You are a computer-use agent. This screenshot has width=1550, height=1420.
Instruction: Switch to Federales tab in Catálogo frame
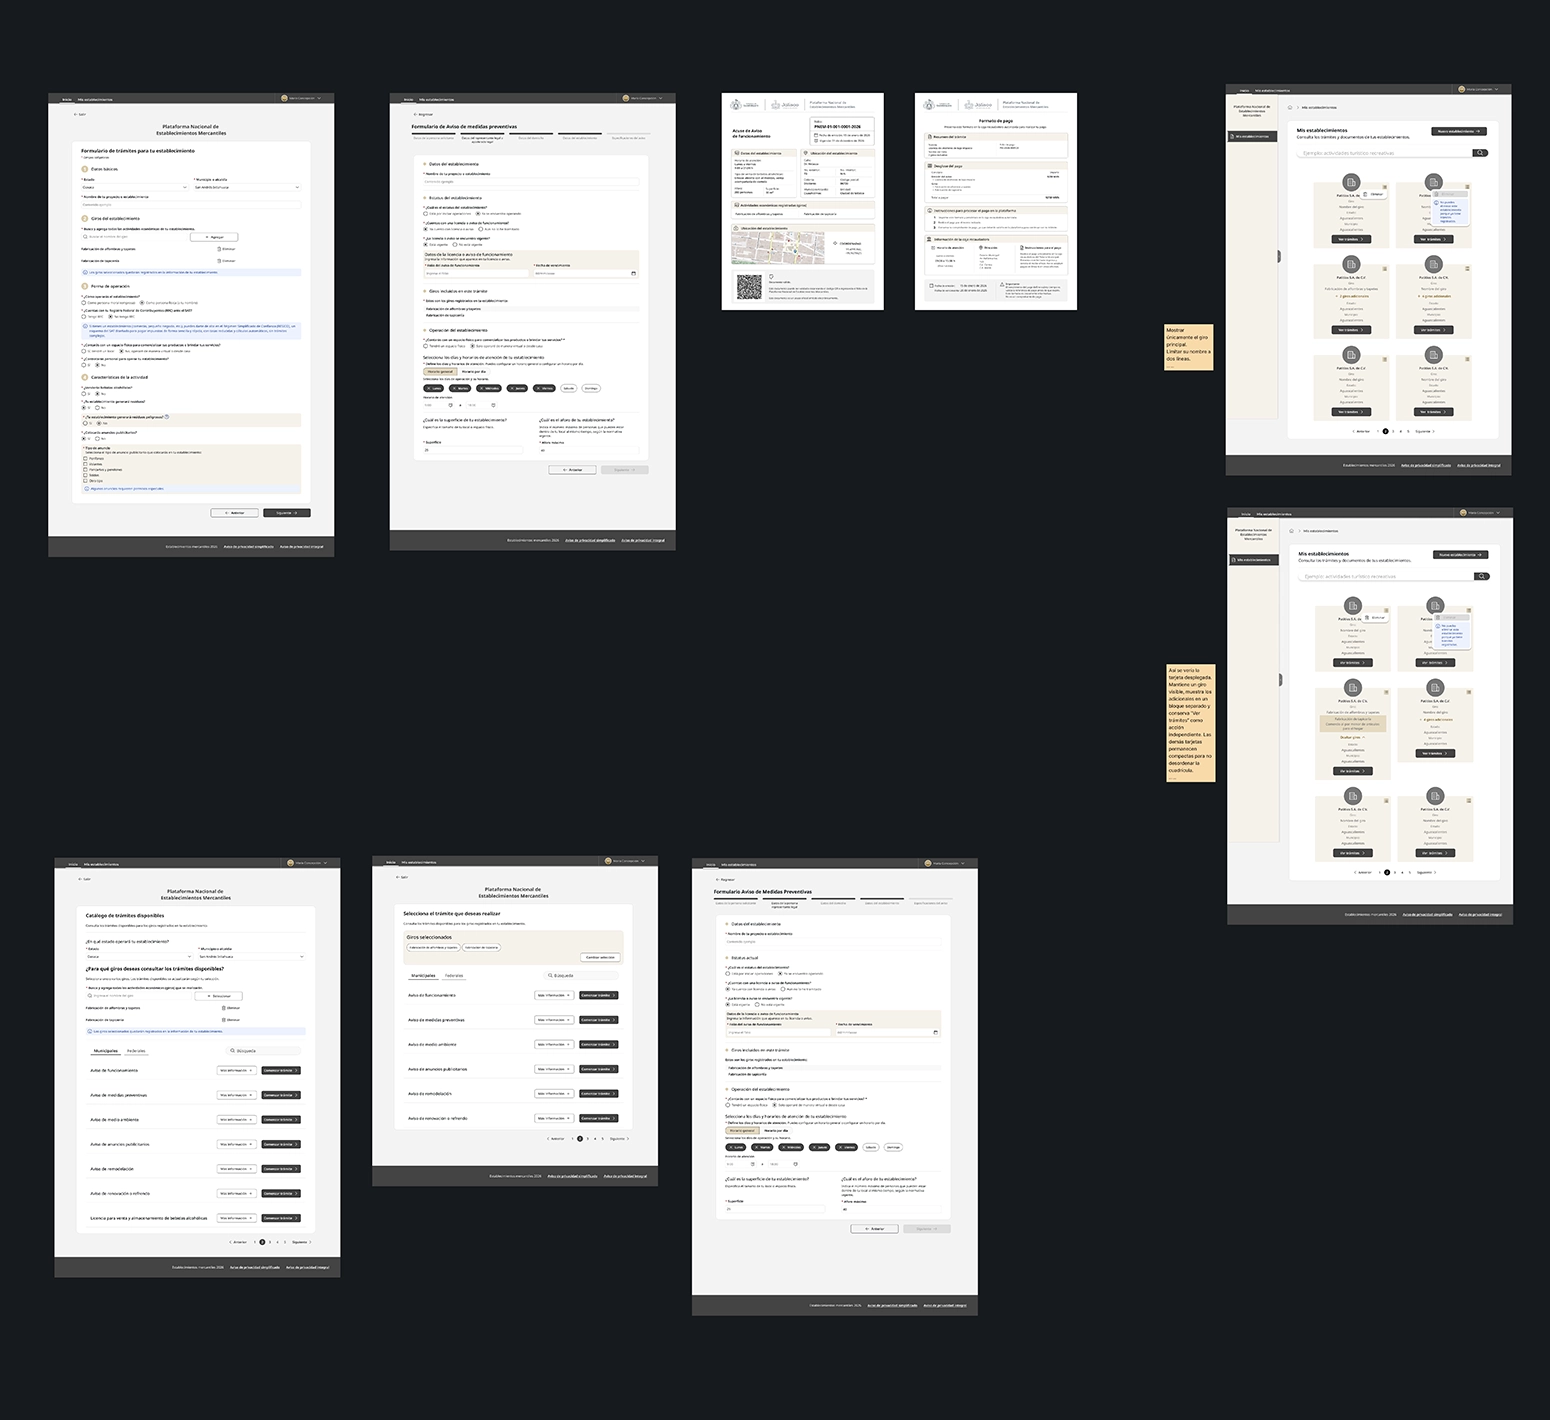[136, 1051]
